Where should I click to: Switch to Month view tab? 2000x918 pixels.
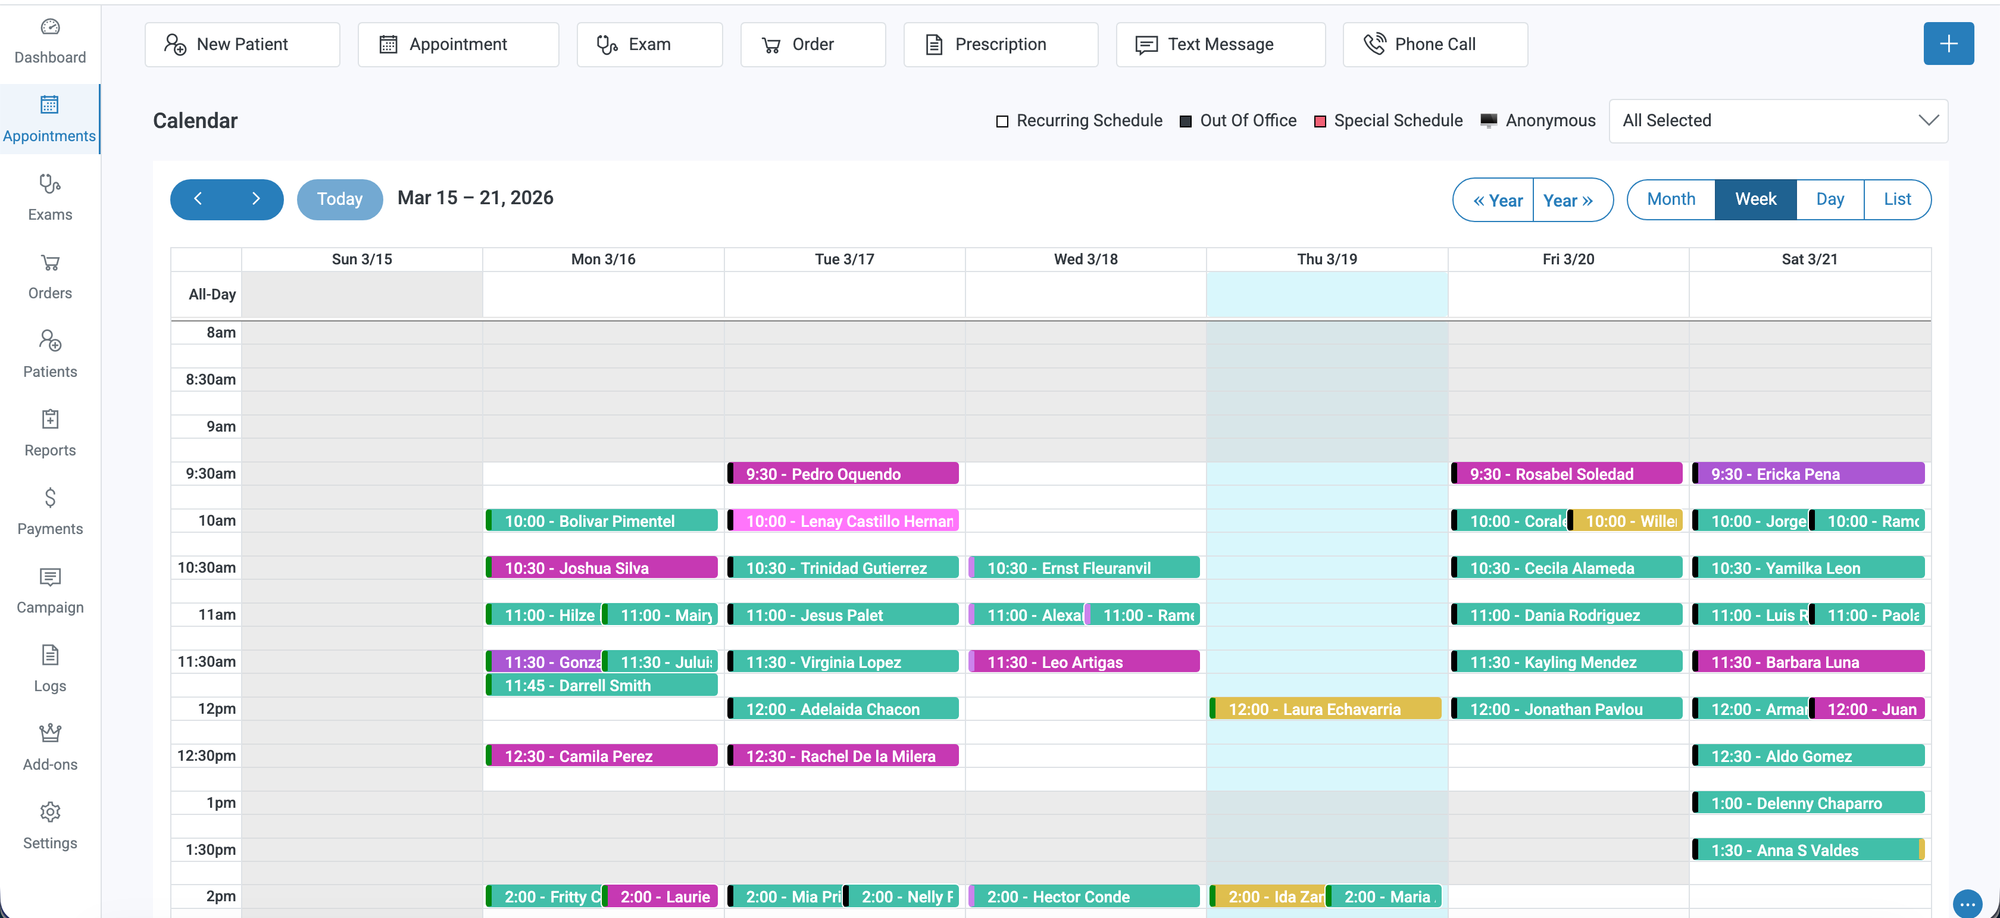click(x=1671, y=199)
